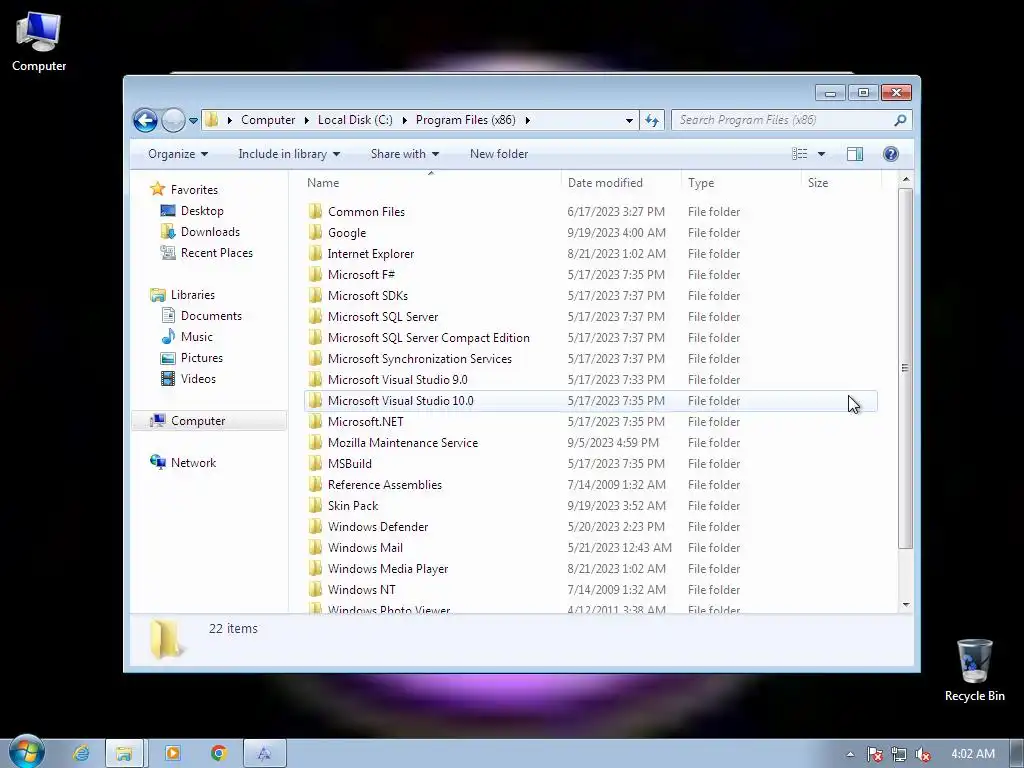The height and width of the screenshot is (768, 1024).
Task: Sort by the Size column header
Action: coord(841,183)
